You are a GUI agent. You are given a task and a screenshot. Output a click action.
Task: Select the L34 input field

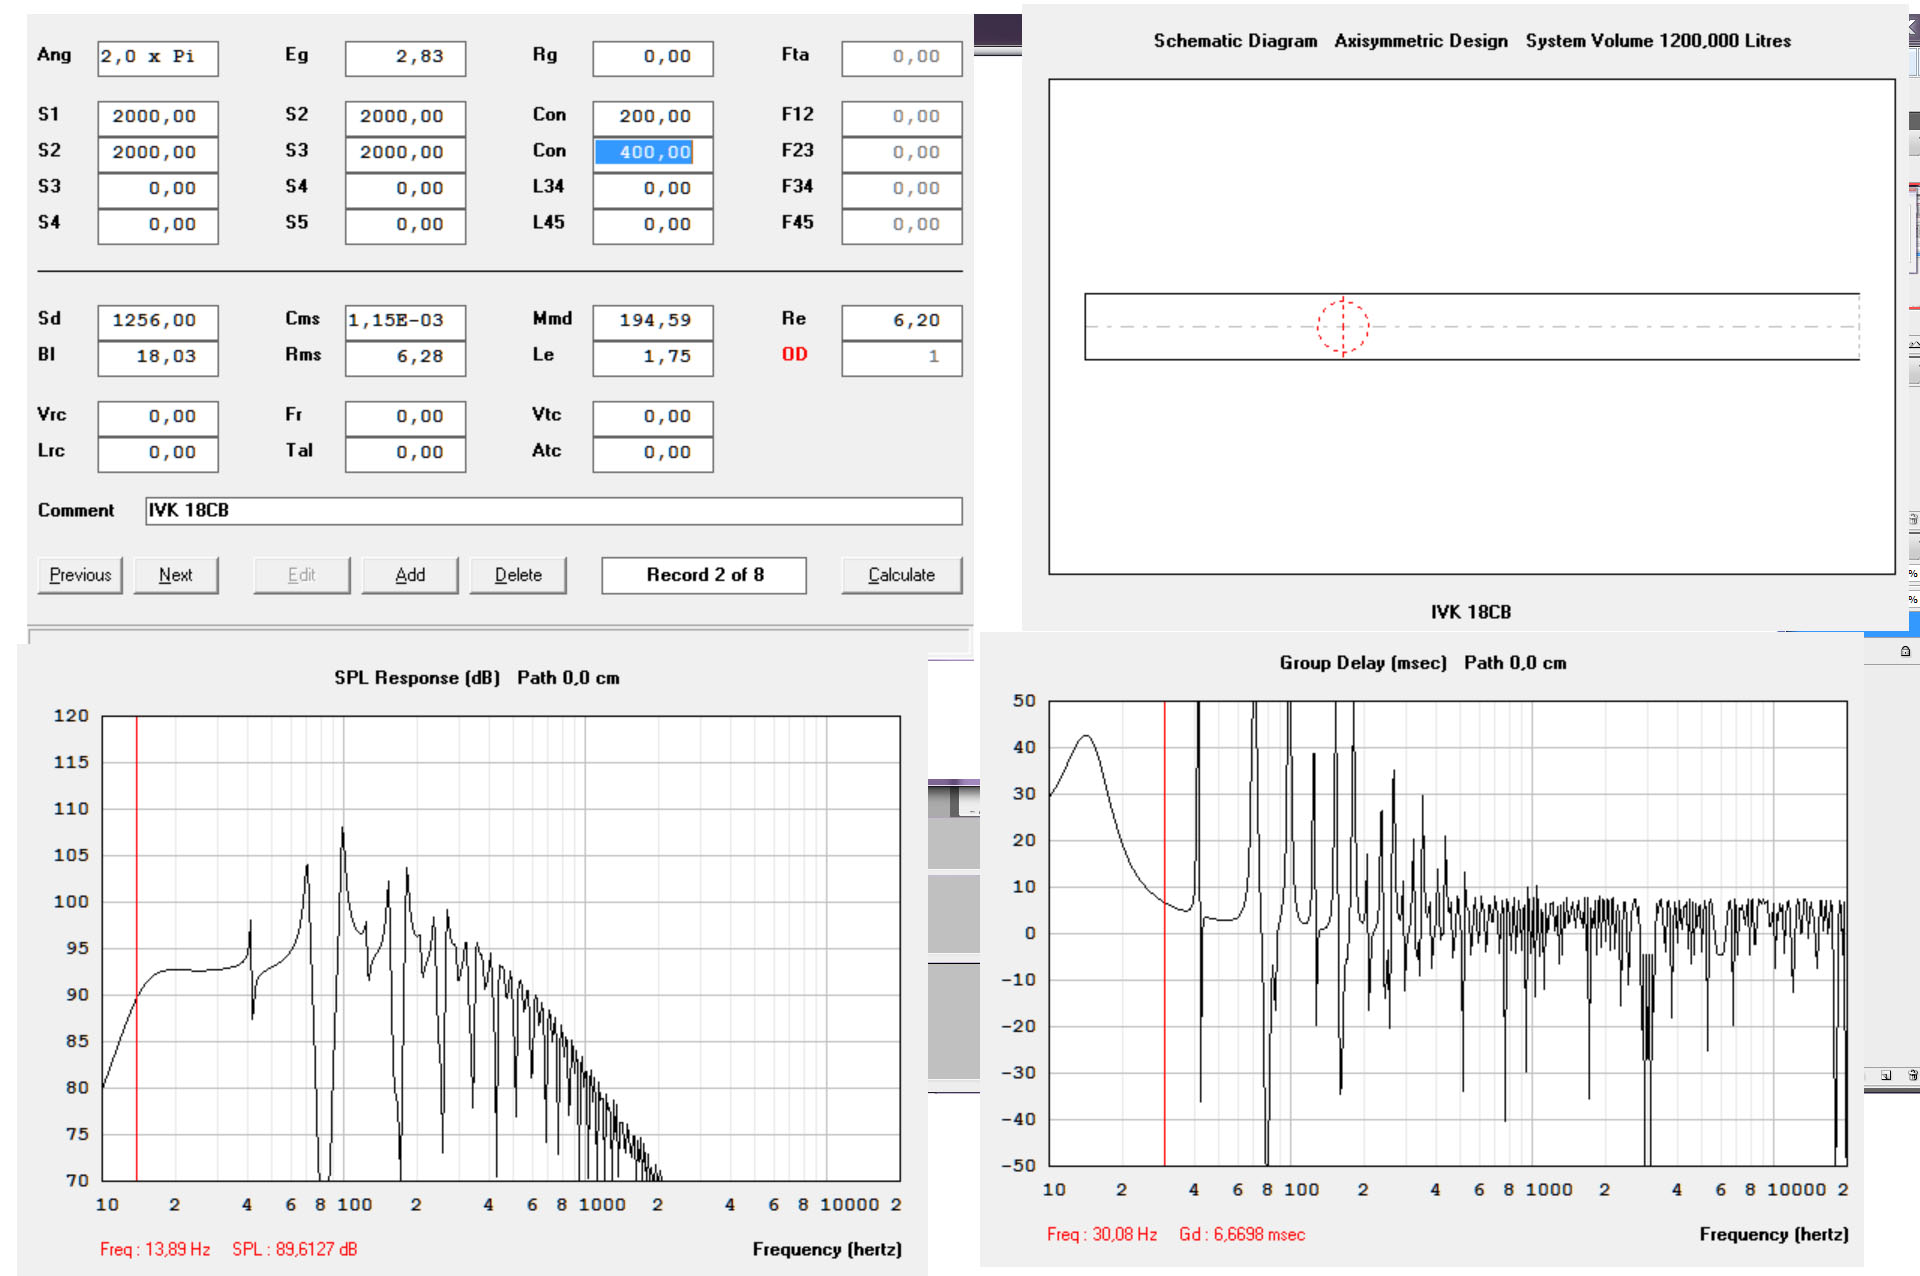coord(653,189)
